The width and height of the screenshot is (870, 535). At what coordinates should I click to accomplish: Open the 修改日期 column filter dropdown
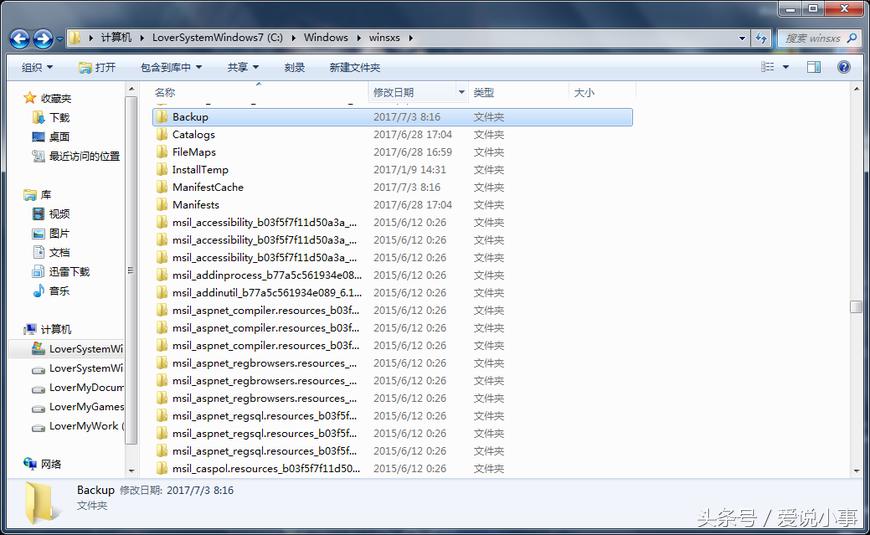tap(462, 92)
